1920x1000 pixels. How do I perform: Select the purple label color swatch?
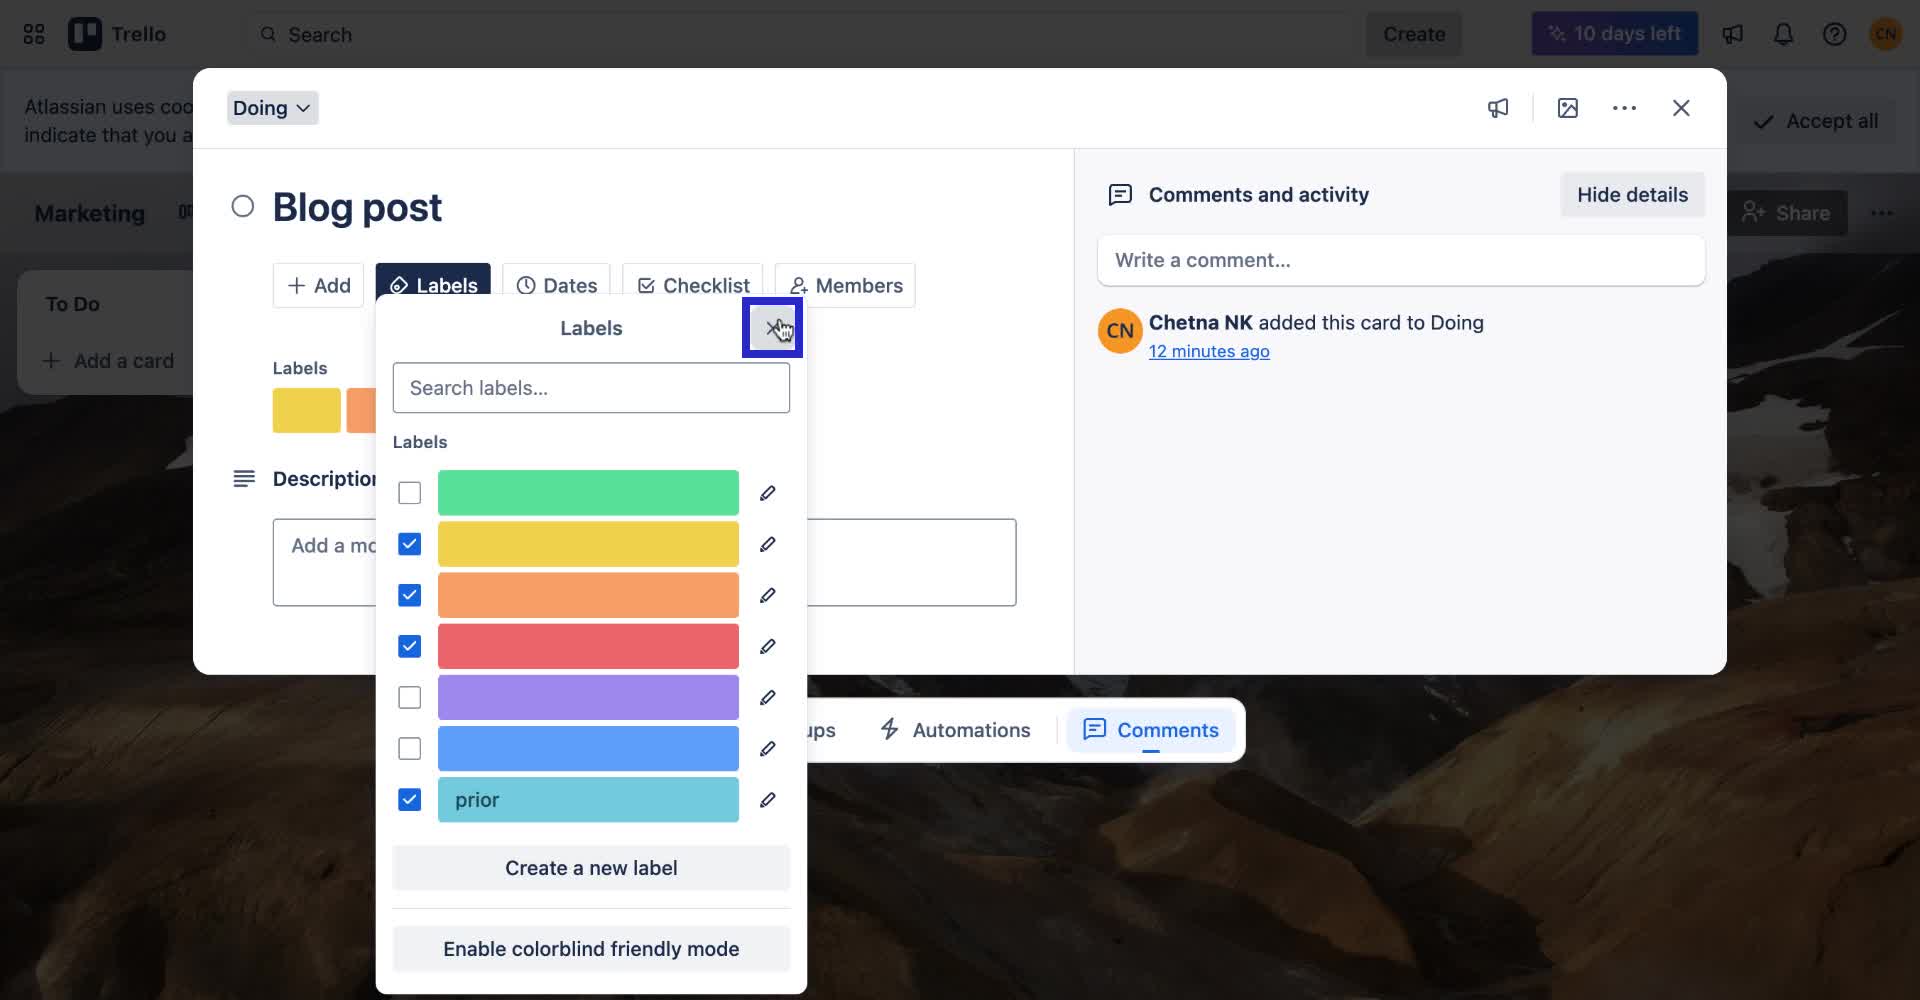[588, 697]
